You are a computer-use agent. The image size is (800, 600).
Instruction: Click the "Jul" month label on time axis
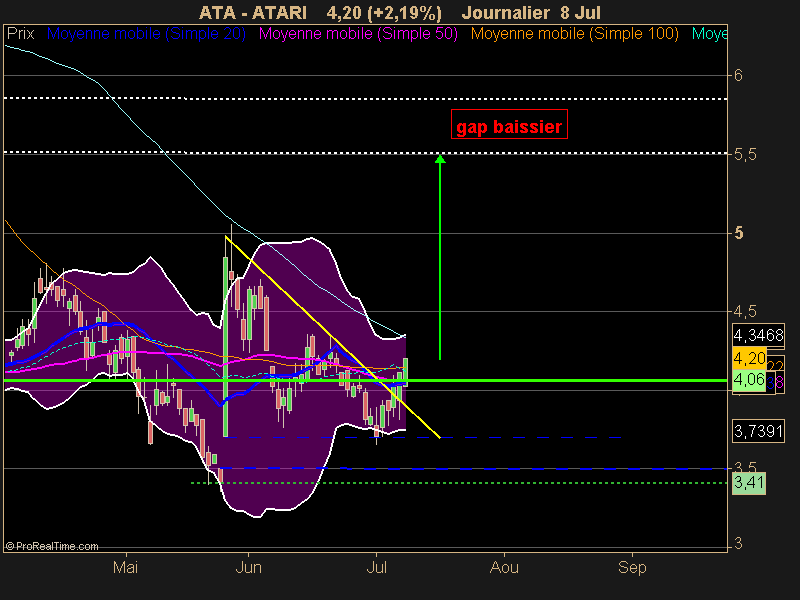coord(377,567)
